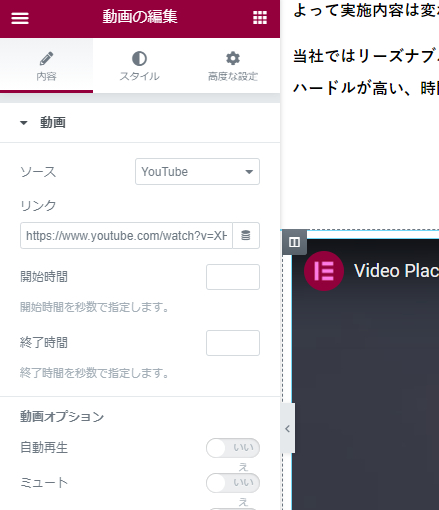Click the ソース label
Viewport: 439px width, 510px height.
click(38, 172)
